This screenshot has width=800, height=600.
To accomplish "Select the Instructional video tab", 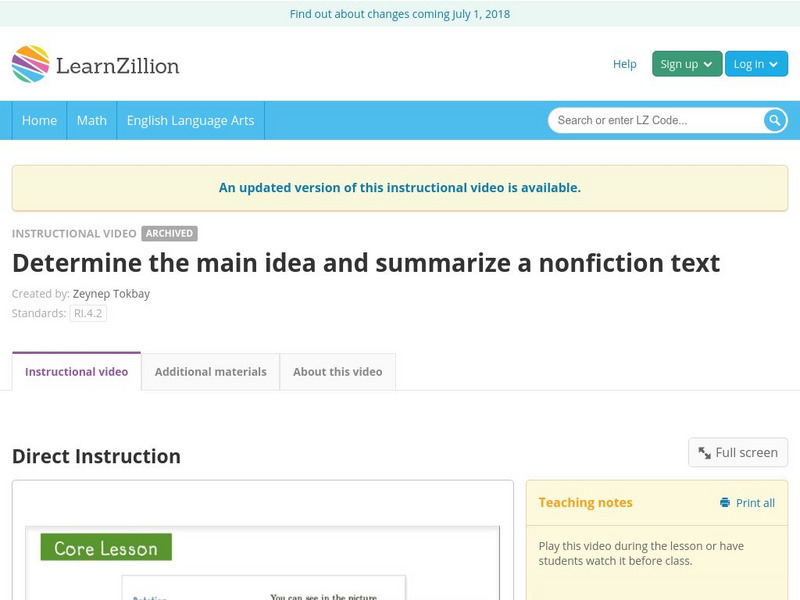I will (x=76, y=372).
